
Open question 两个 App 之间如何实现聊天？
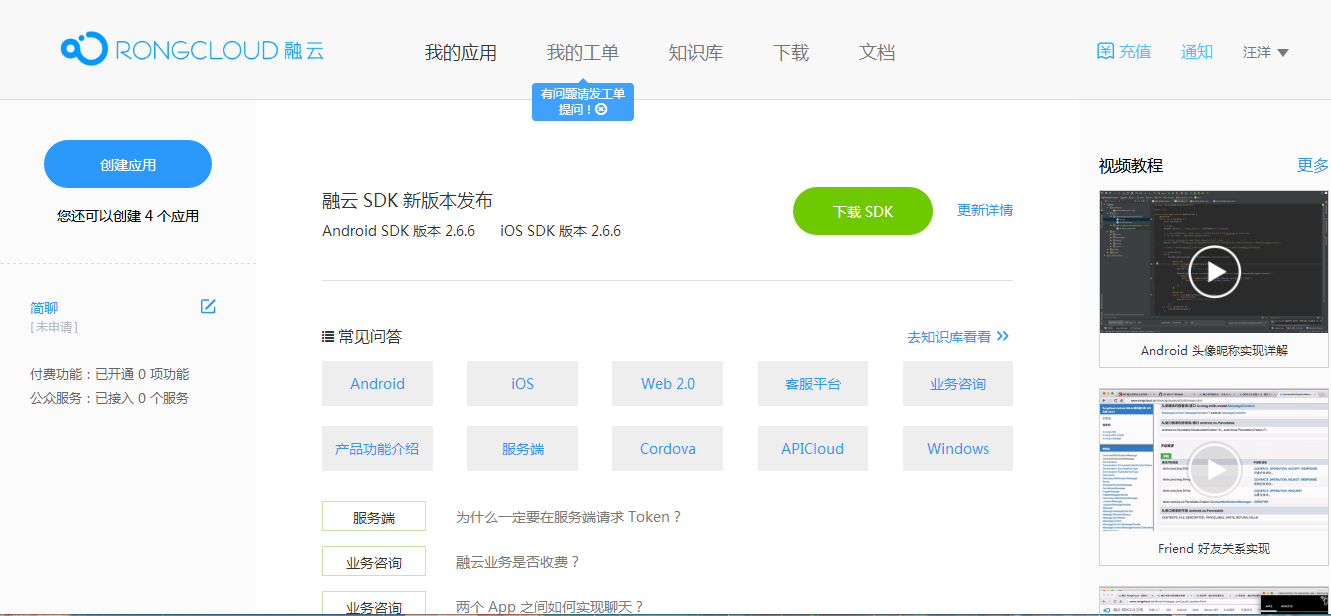550,607
